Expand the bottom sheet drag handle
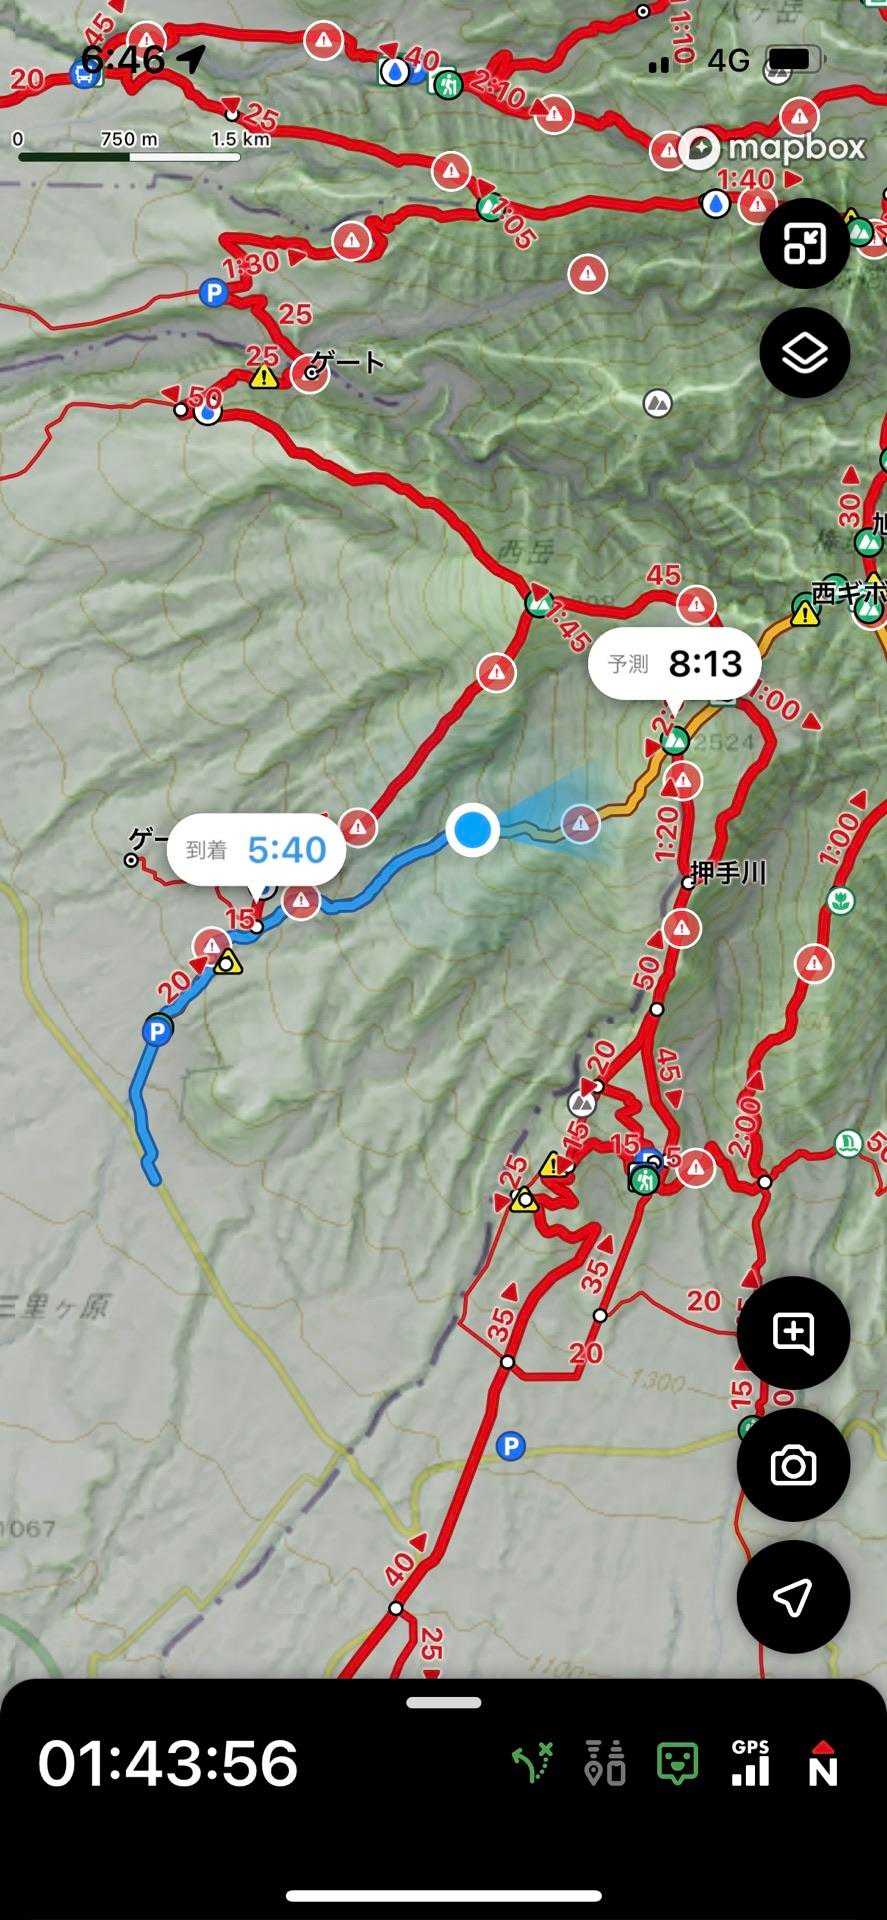 (444, 1702)
